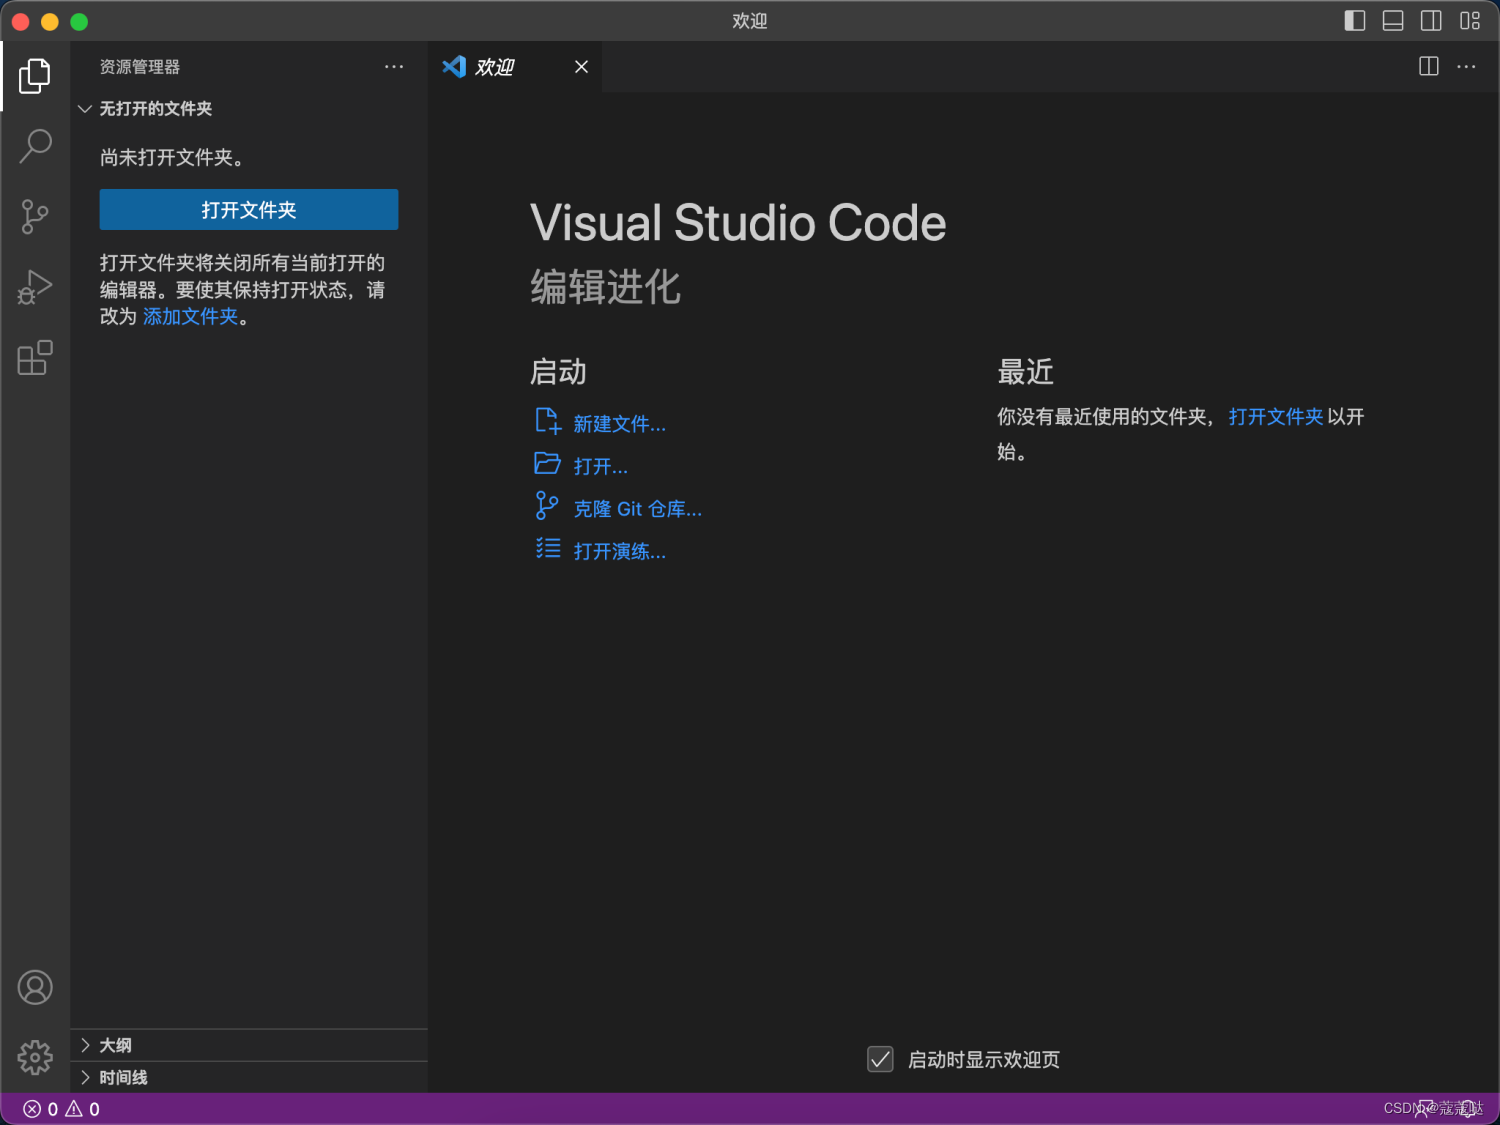Click the 尚未打开文件夹。 text
This screenshot has width=1500, height=1125.
pyautogui.click(x=172, y=157)
